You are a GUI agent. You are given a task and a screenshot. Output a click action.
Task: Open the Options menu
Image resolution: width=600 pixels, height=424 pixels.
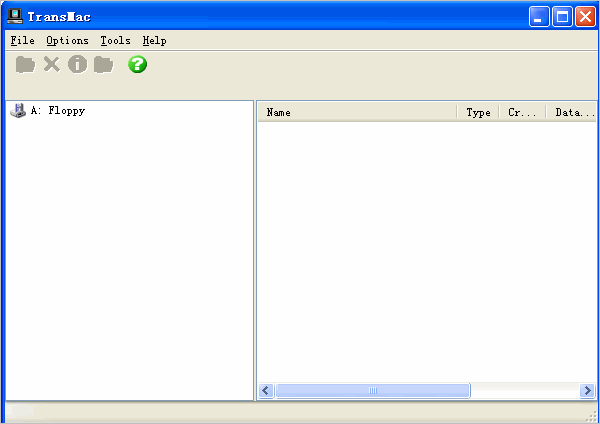(67, 41)
